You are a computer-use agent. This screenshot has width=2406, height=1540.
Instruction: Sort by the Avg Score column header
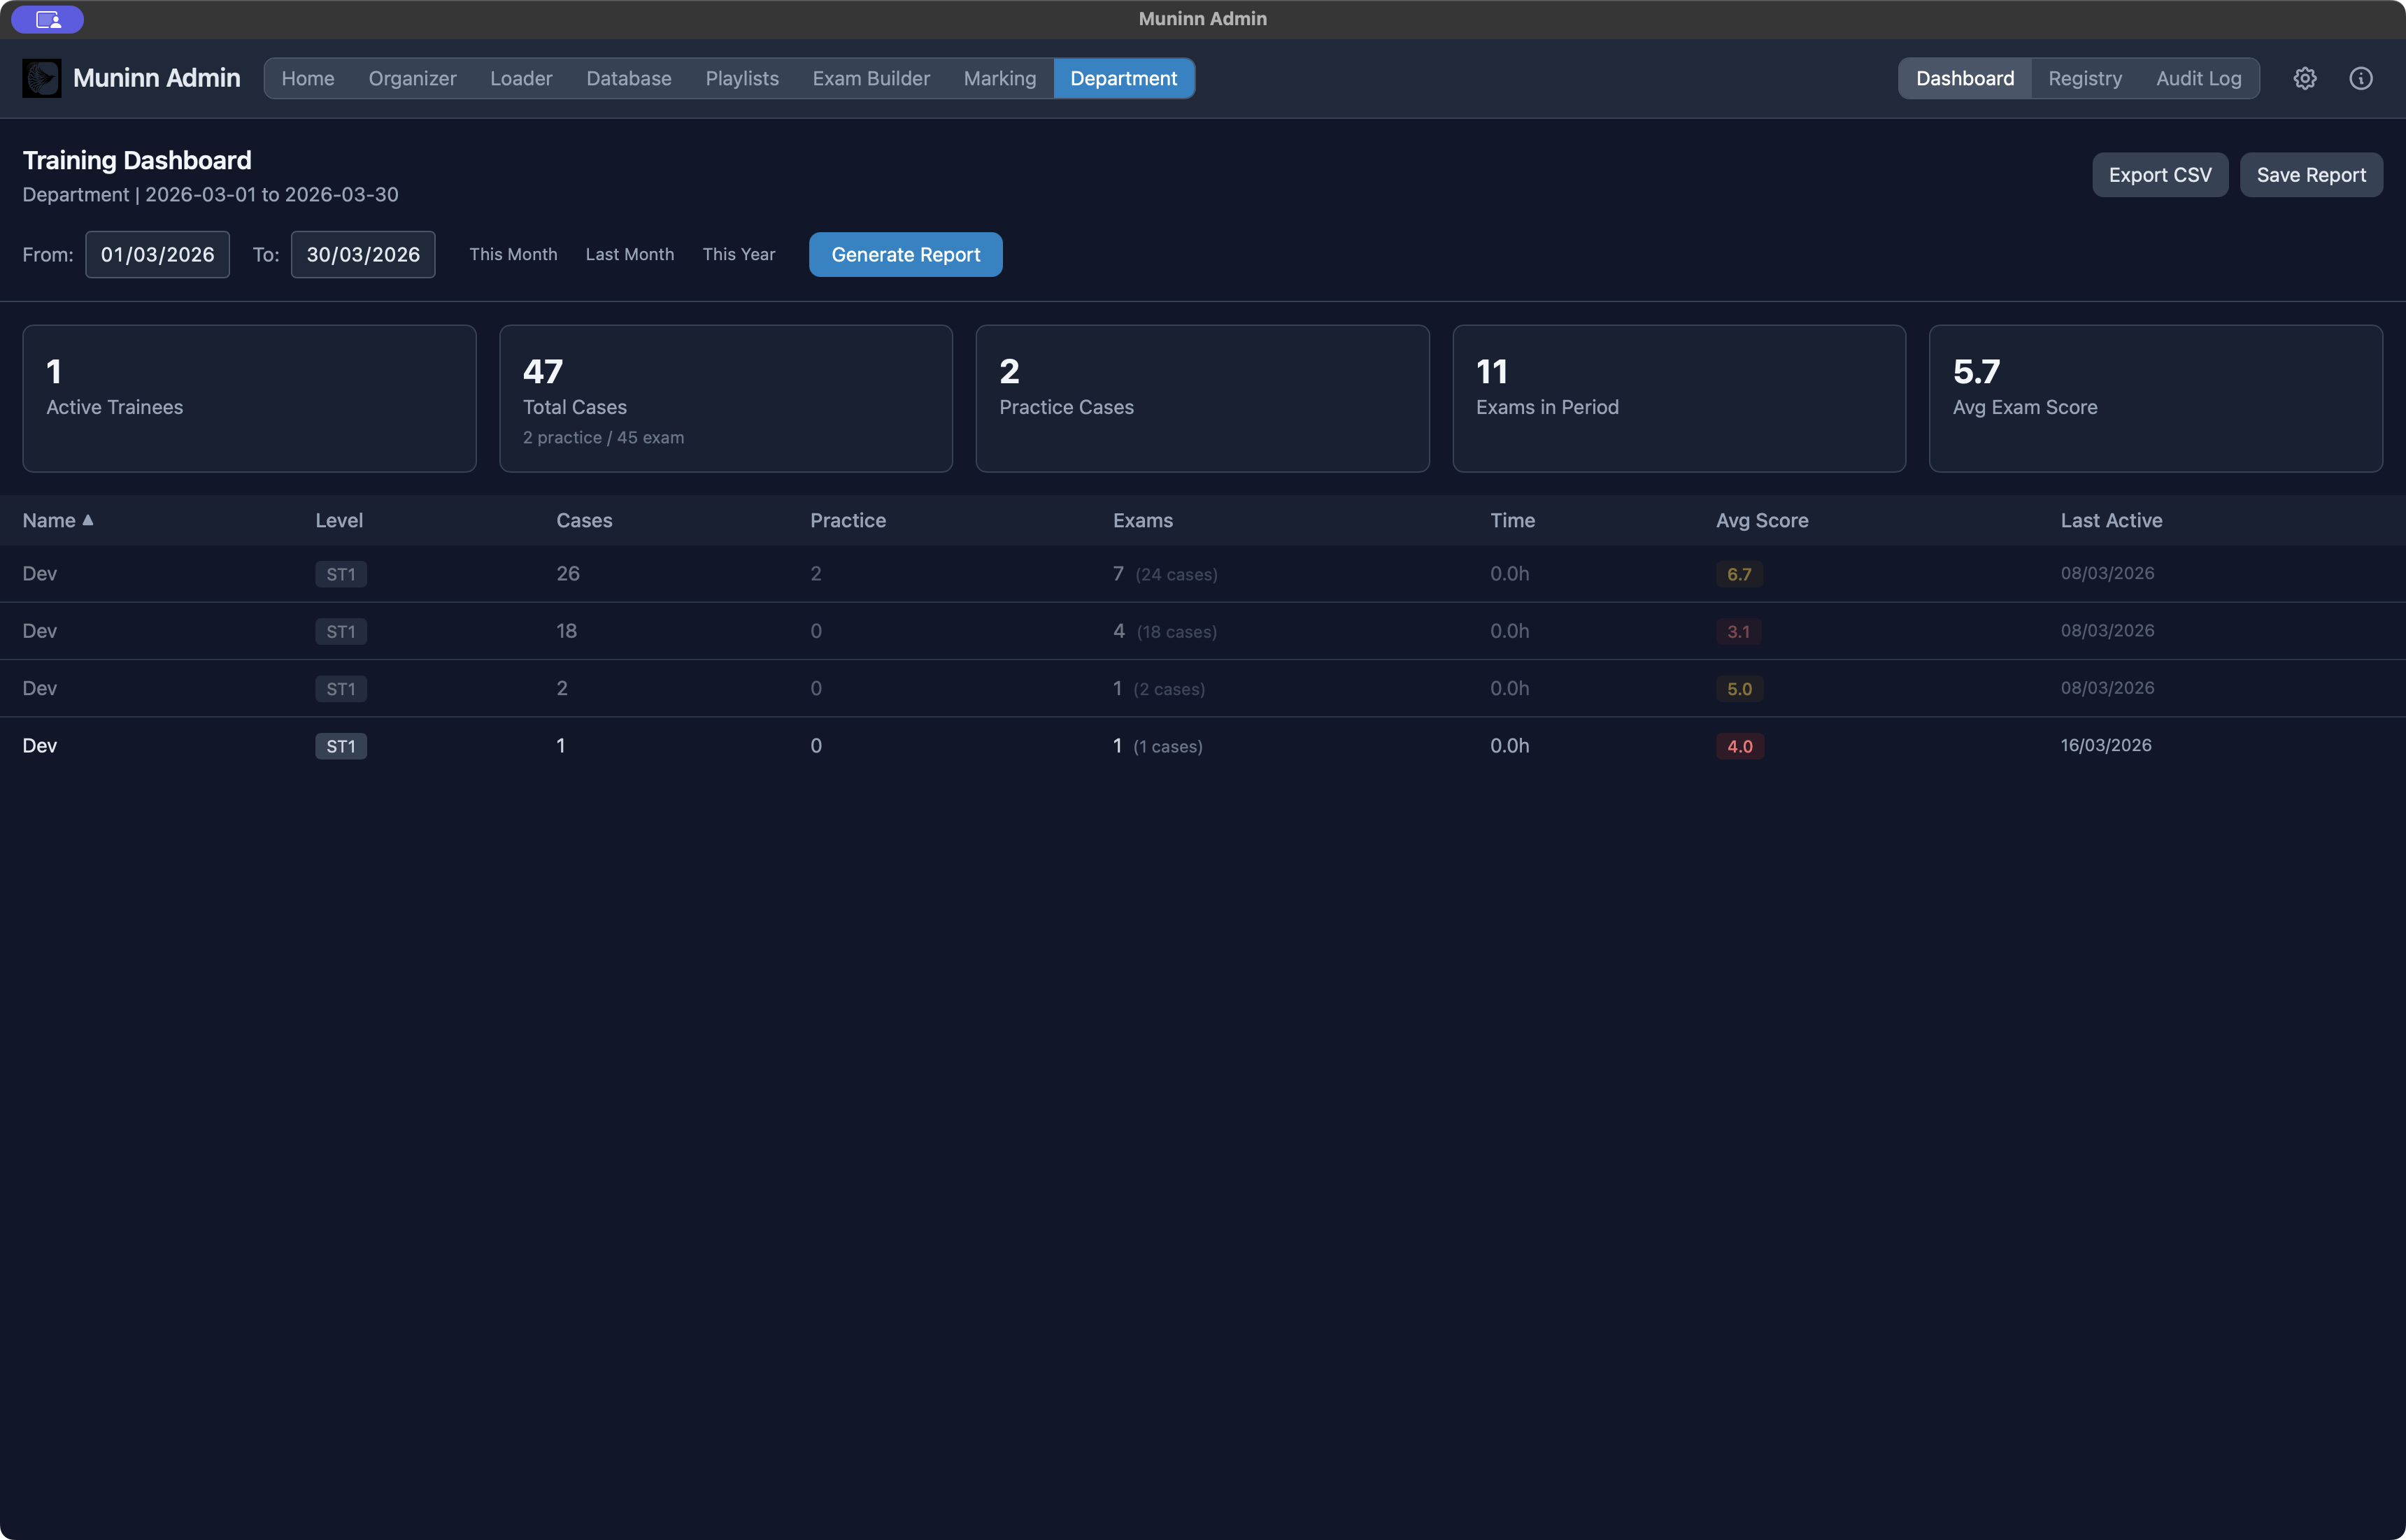point(1762,520)
